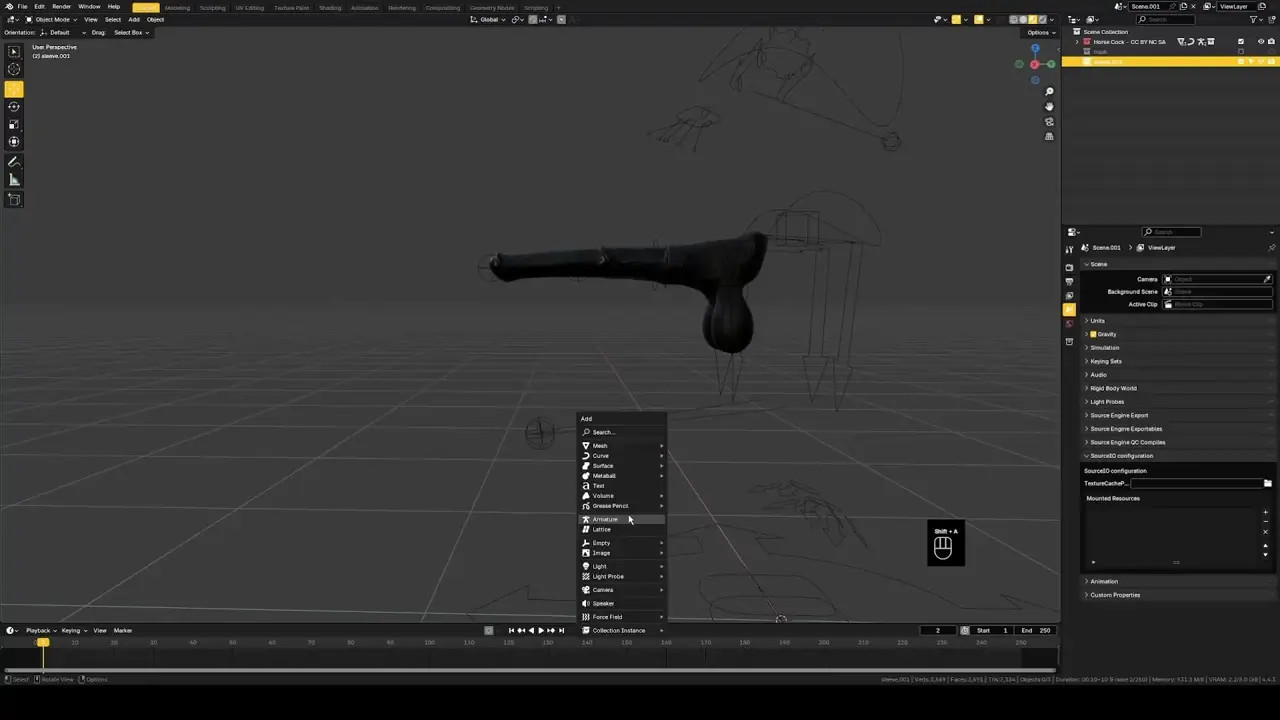Click the End frame 250 field

(x=1035, y=630)
